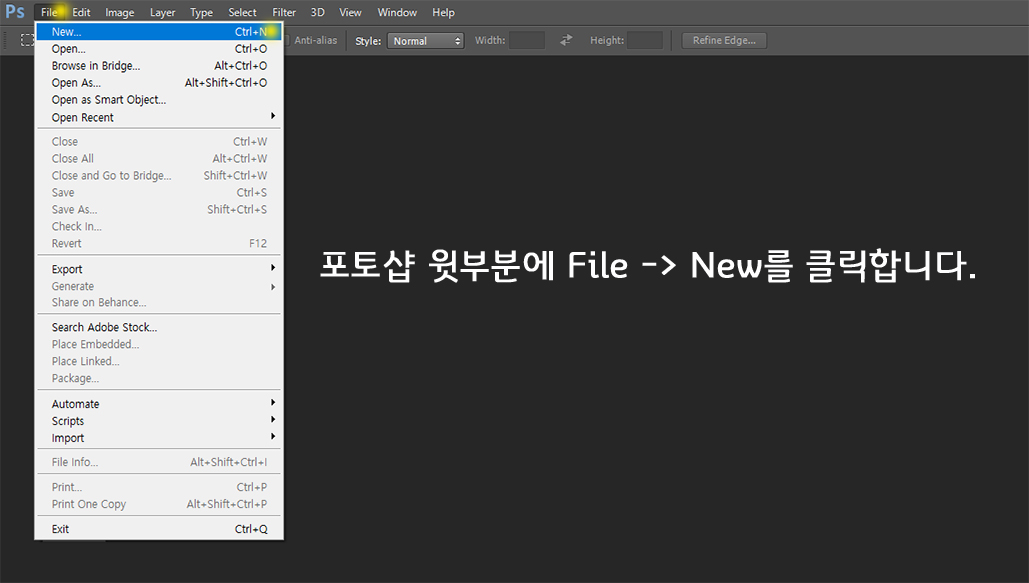Click the File Info... entry
Viewport: 1029px width, 583px height.
point(159,462)
